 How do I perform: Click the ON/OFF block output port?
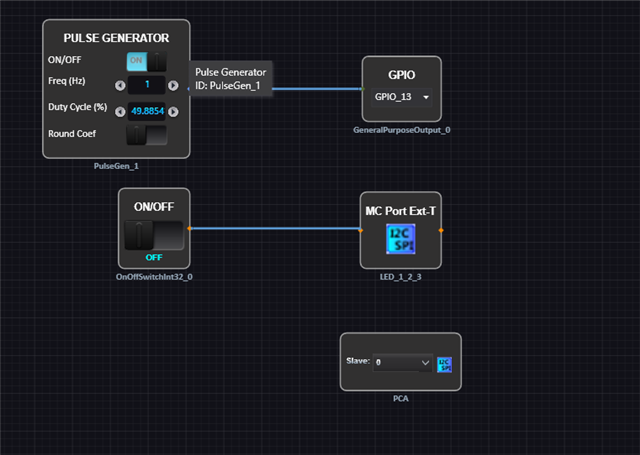click(189, 229)
